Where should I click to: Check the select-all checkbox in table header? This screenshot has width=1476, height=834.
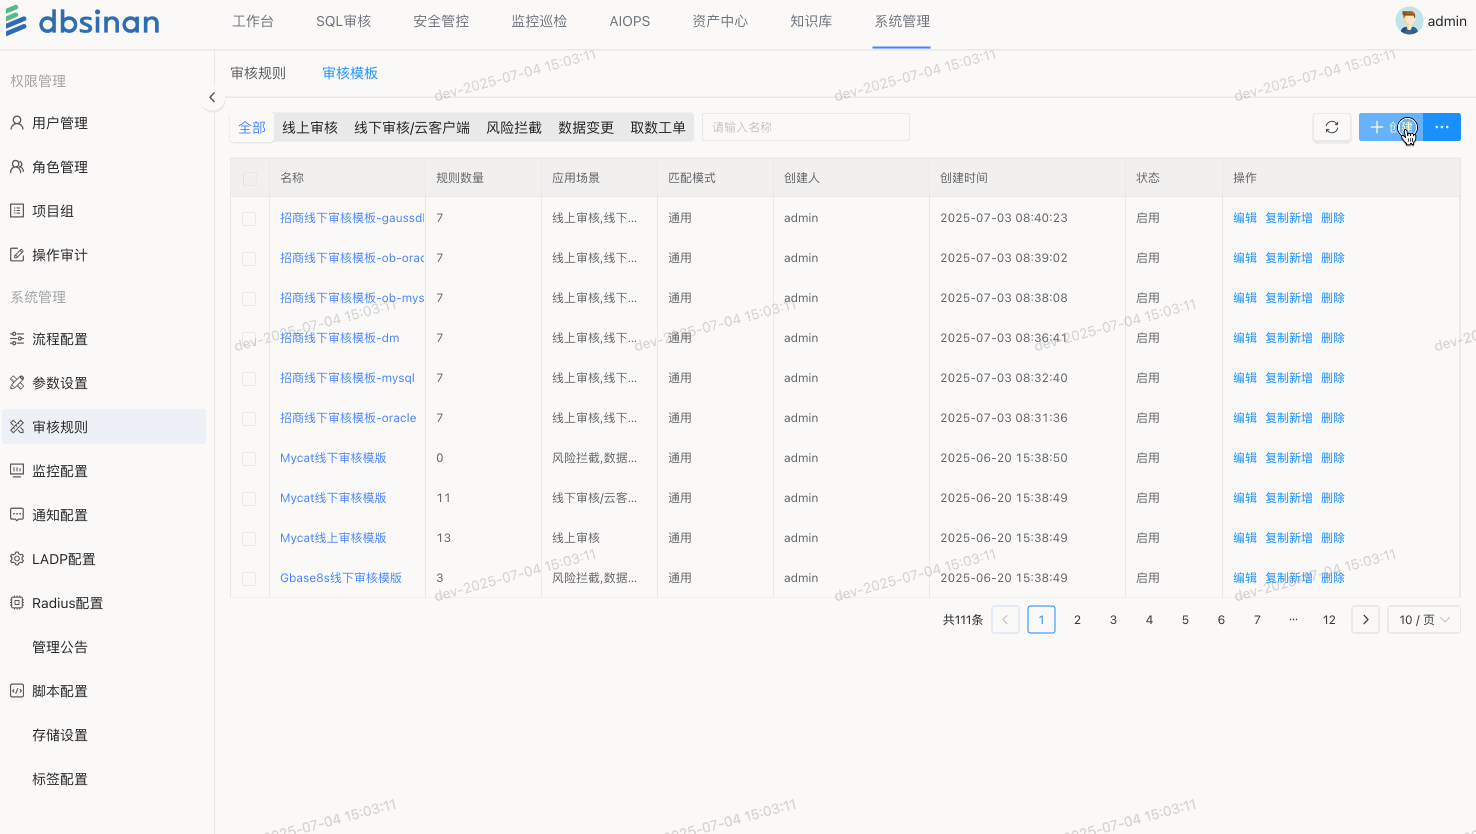point(250,178)
